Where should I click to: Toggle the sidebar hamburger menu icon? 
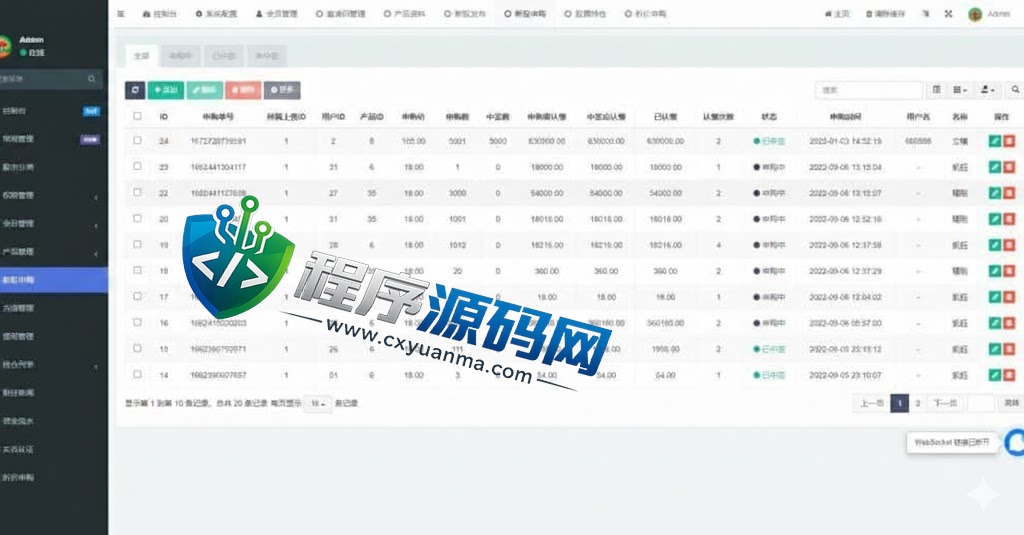tap(121, 14)
